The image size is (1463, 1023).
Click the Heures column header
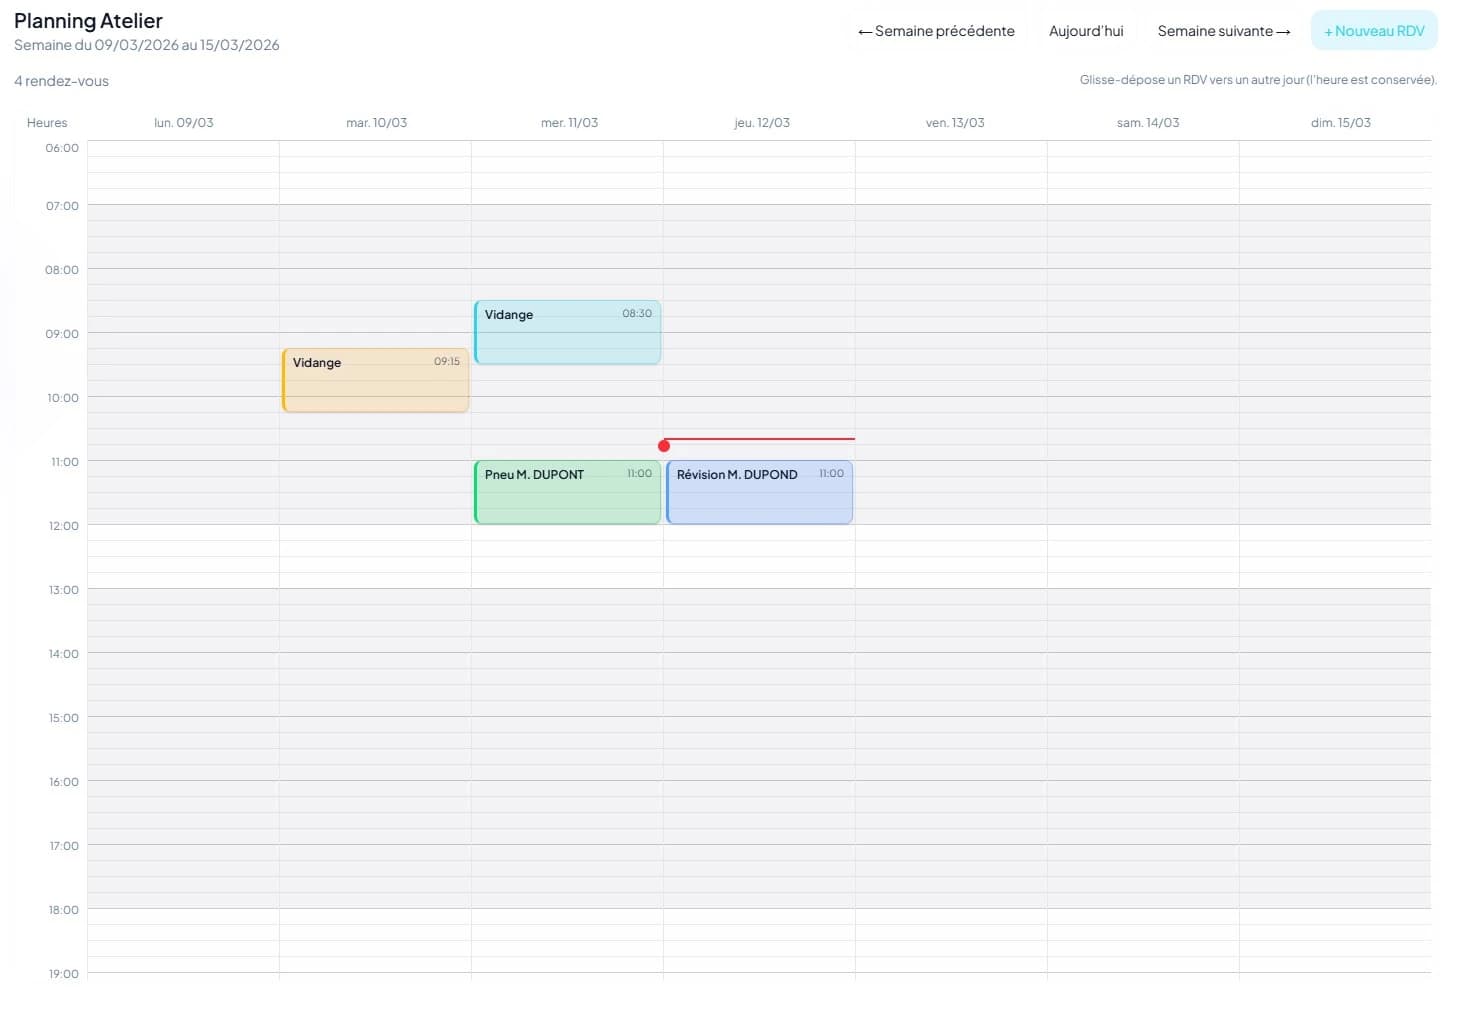pyautogui.click(x=46, y=122)
